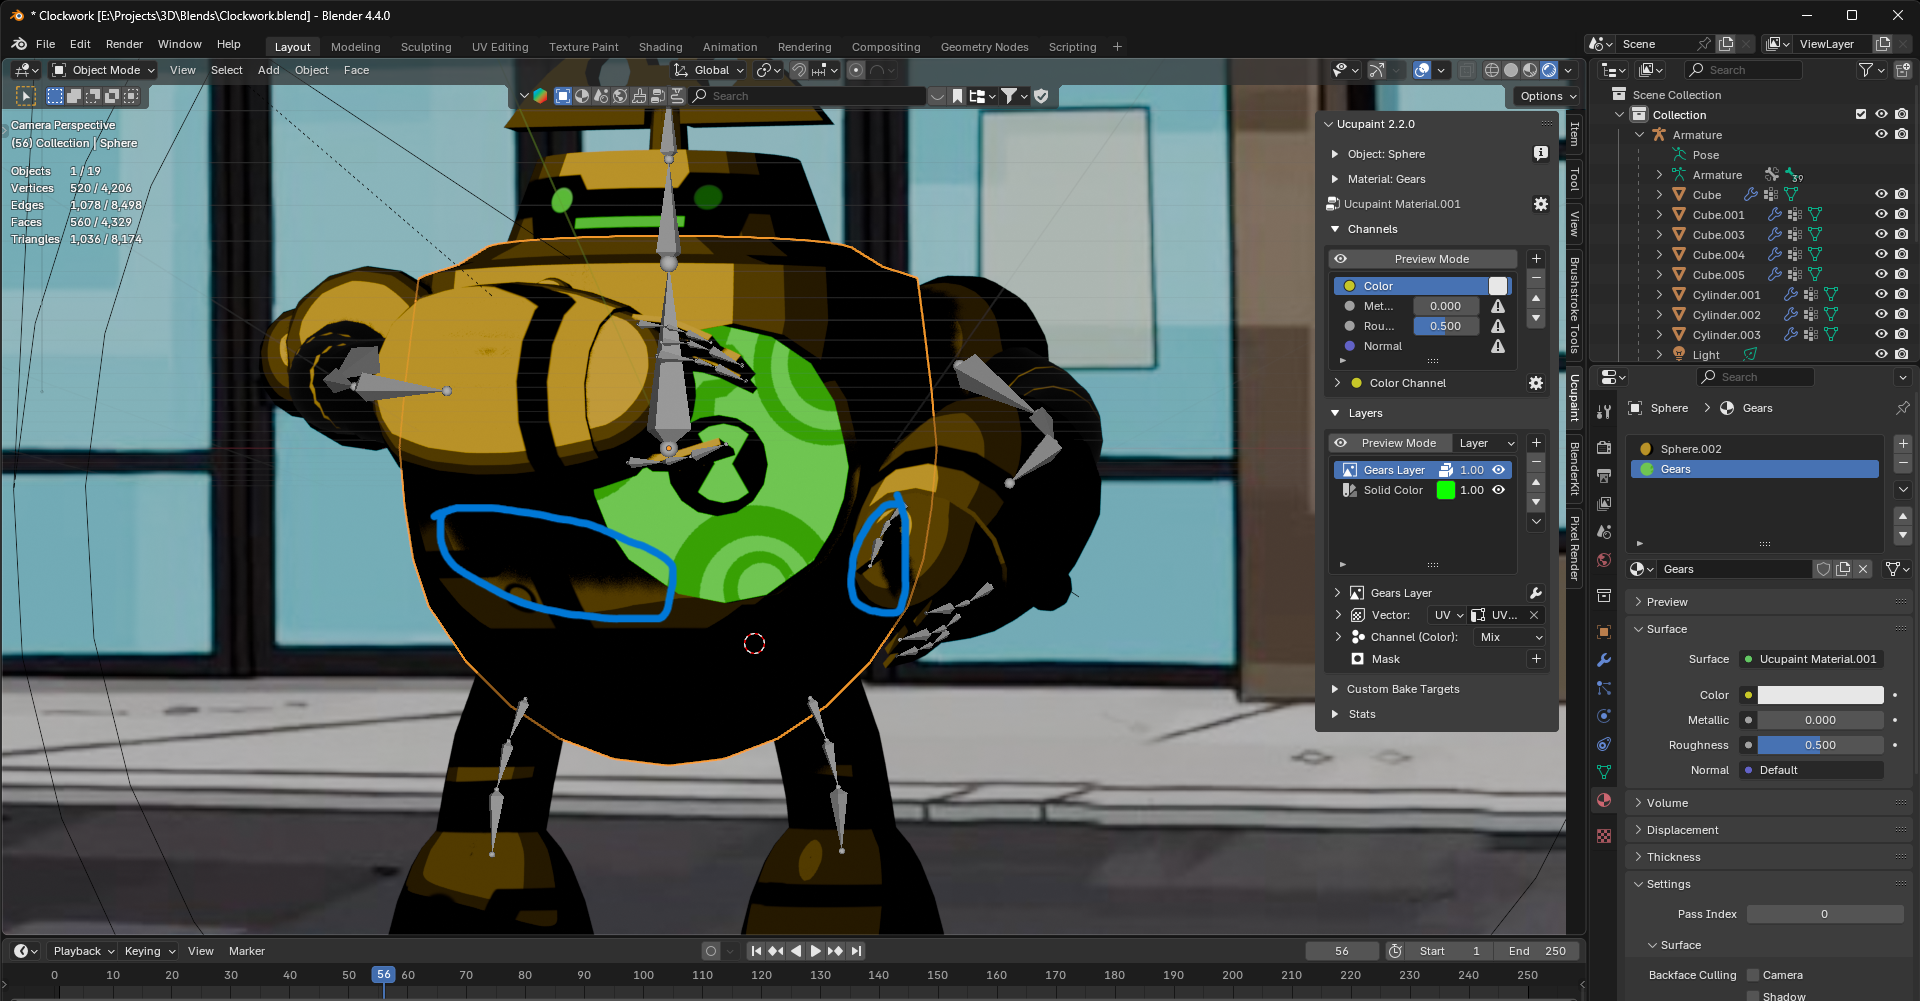Click the Keying popover button
Image resolution: width=1920 pixels, height=1001 pixels.
pyautogui.click(x=149, y=951)
